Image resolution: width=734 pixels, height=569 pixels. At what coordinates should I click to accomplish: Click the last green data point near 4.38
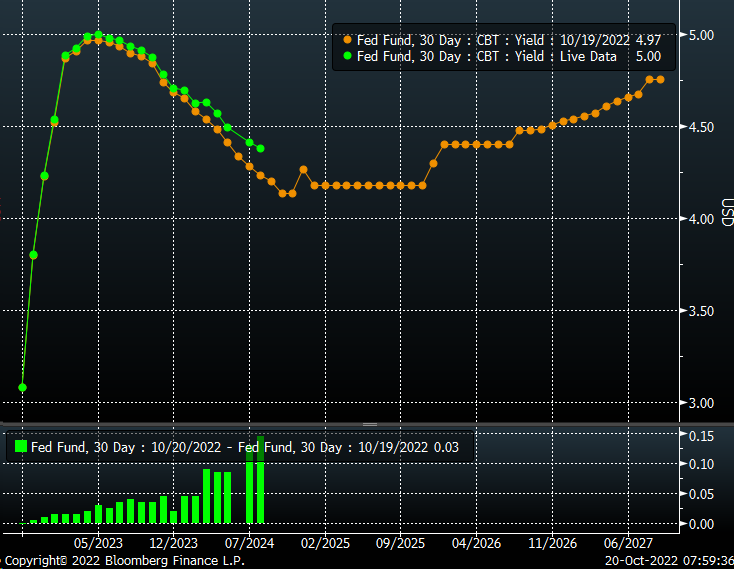pyautogui.click(x=261, y=148)
